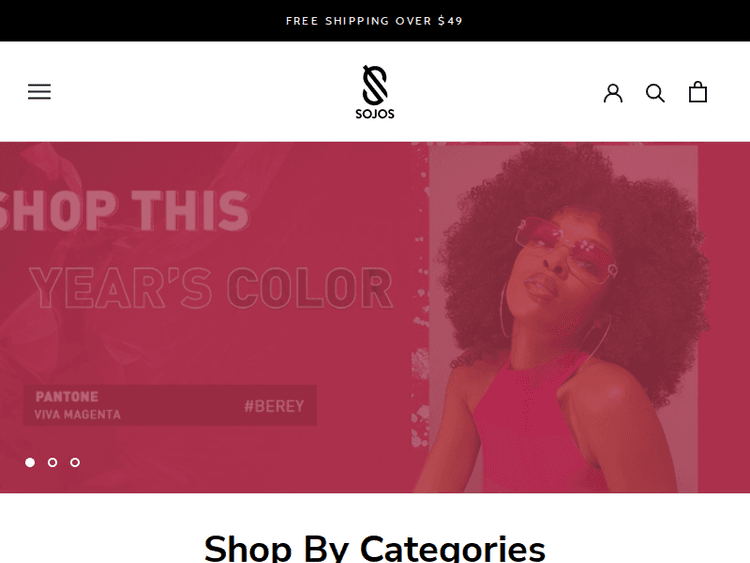Click the SOJOS wordmark under the logo
Viewport: 750px width, 563px height.
(x=375, y=114)
